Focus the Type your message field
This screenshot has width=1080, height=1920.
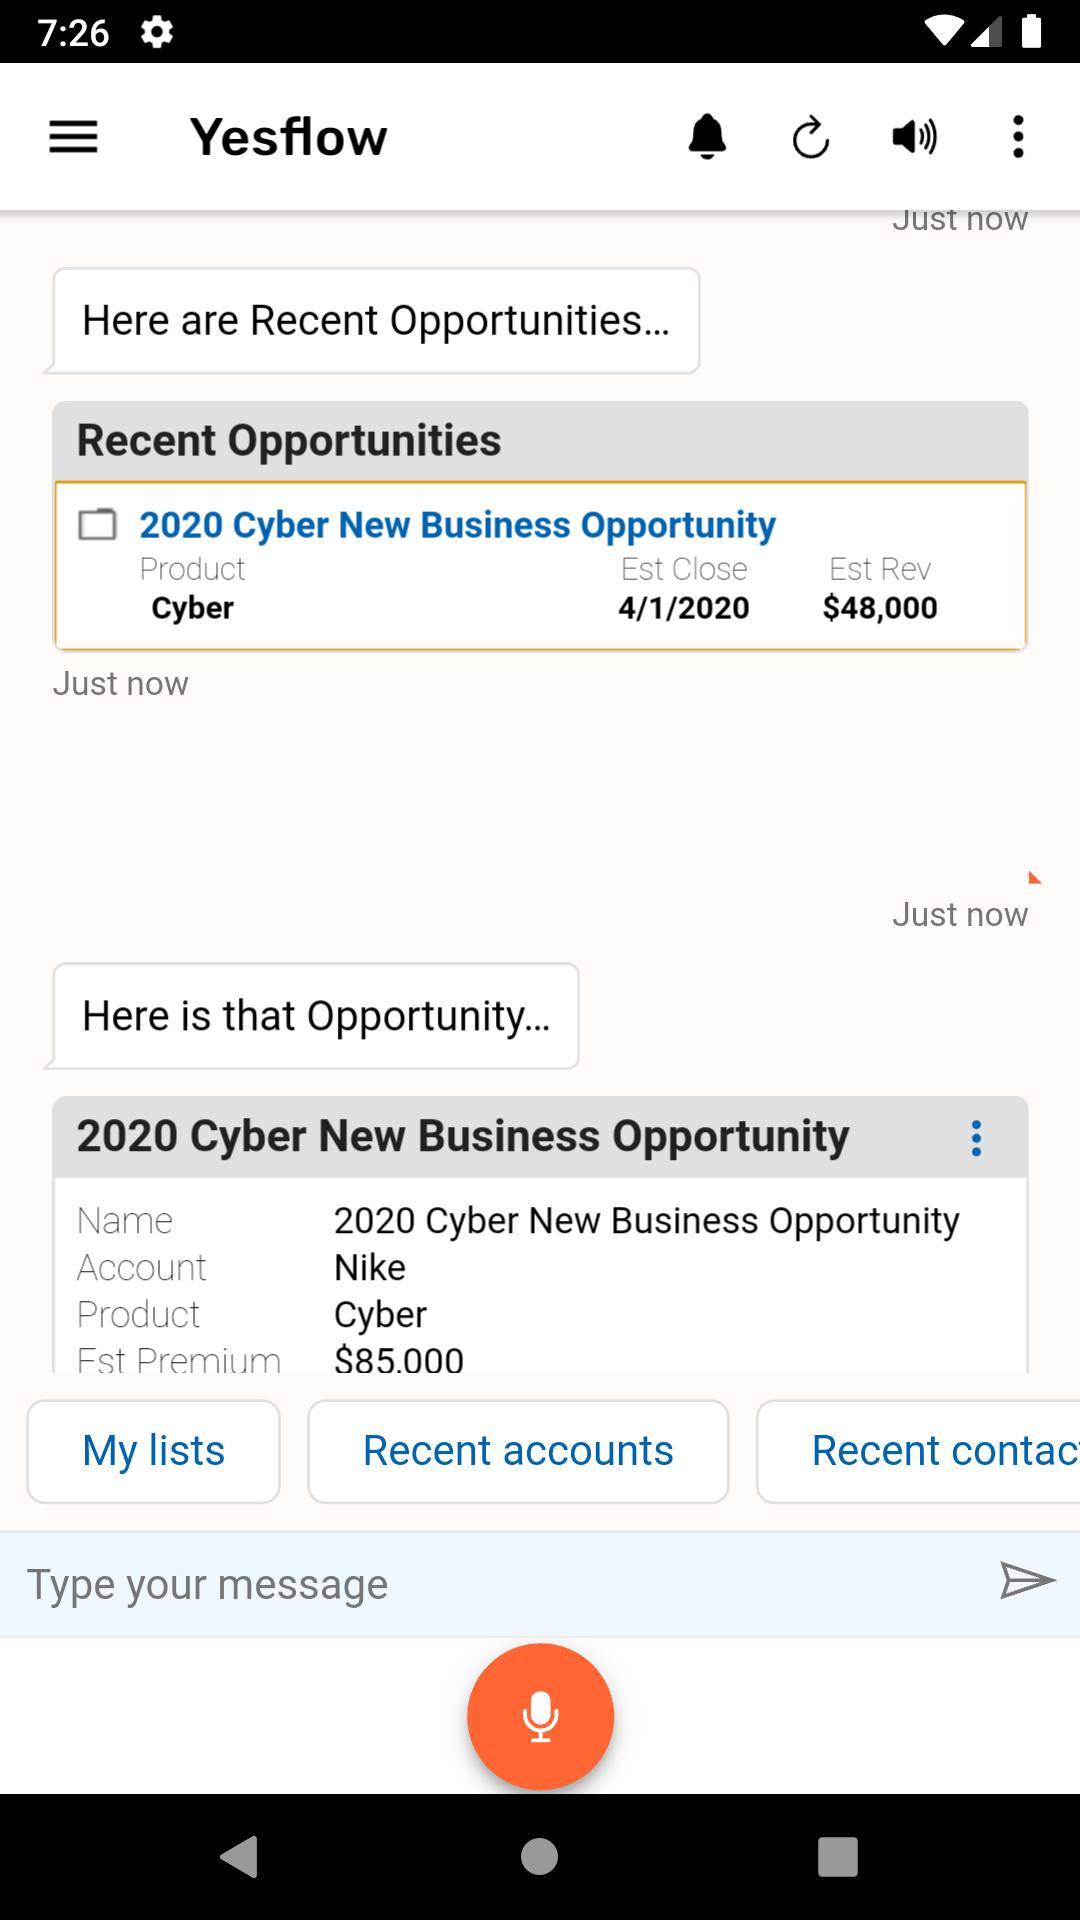(500, 1584)
